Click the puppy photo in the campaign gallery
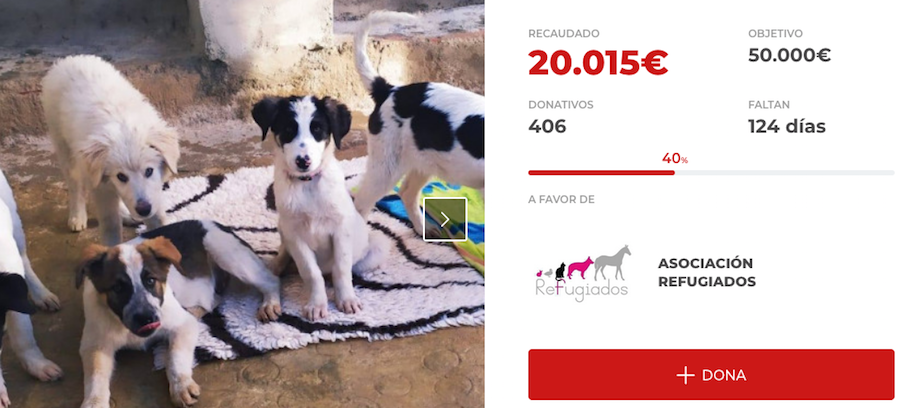900x408 pixels. coord(242,204)
